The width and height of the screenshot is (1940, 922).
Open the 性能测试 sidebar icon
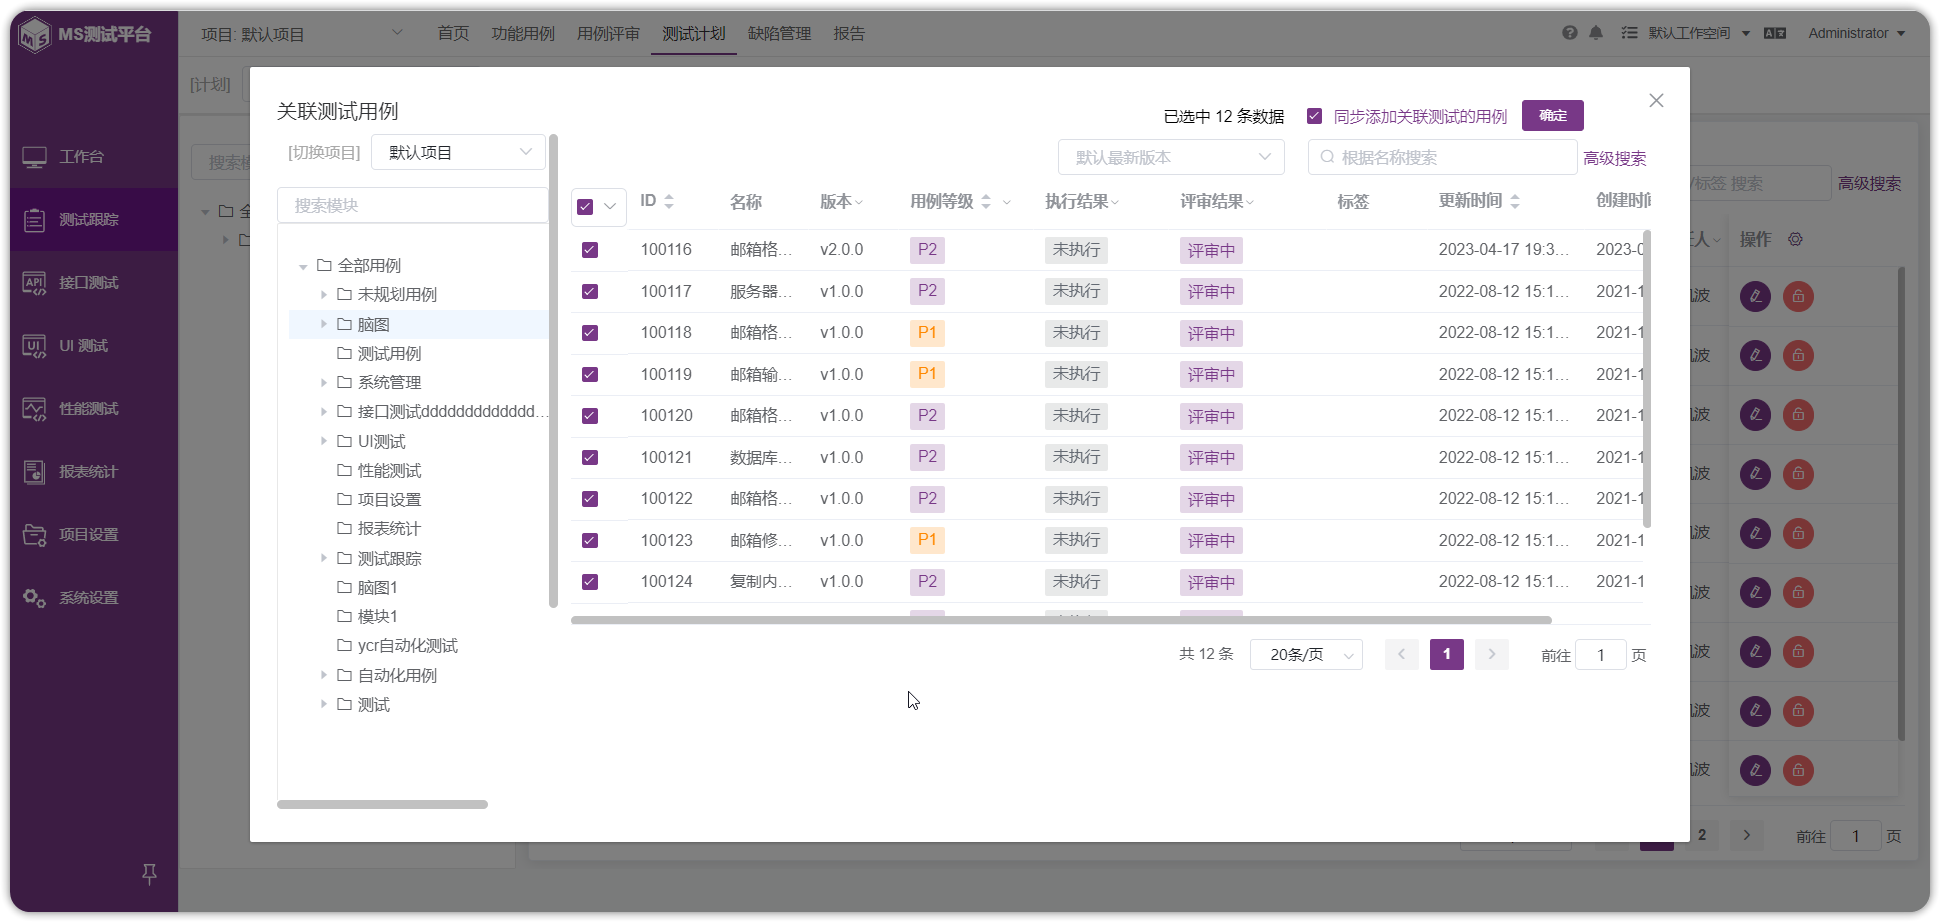pos(35,409)
